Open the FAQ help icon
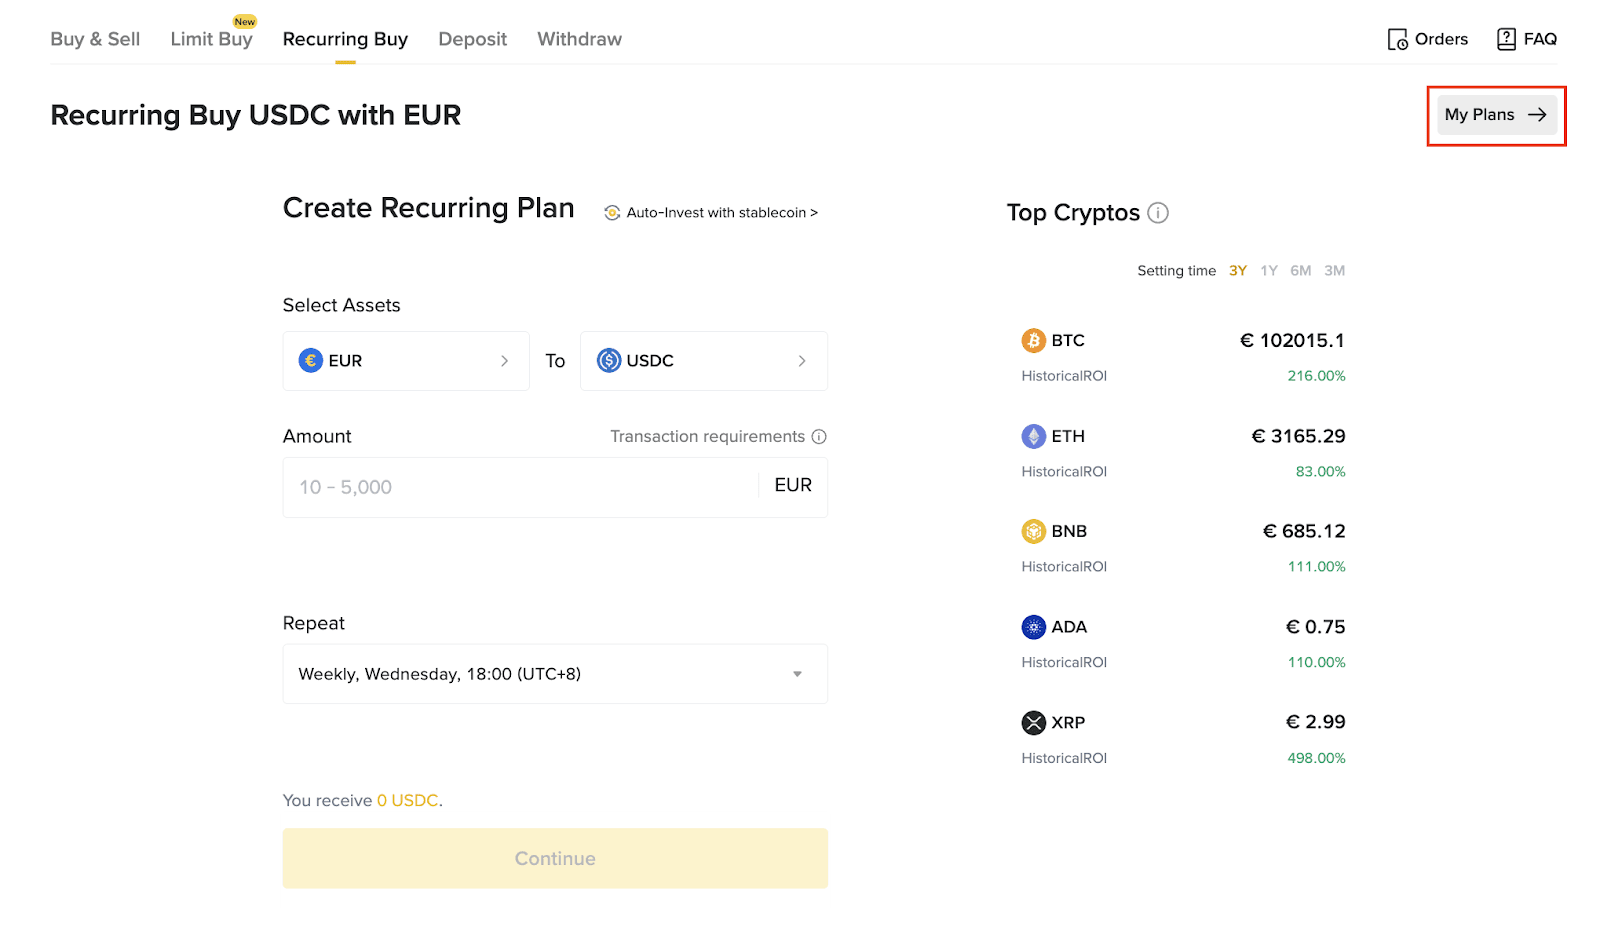This screenshot has height=931, width=1600. (x=1506, y=39)
